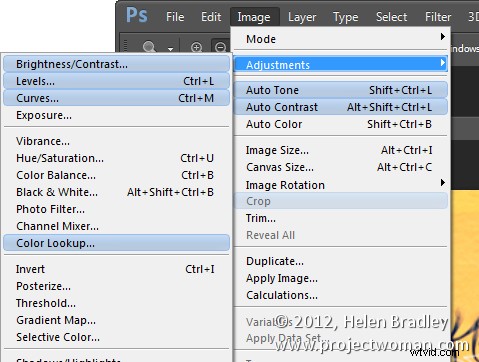This screenshot has width=479, height=362.
Task: Open the Filter menu
Action: 438,17
